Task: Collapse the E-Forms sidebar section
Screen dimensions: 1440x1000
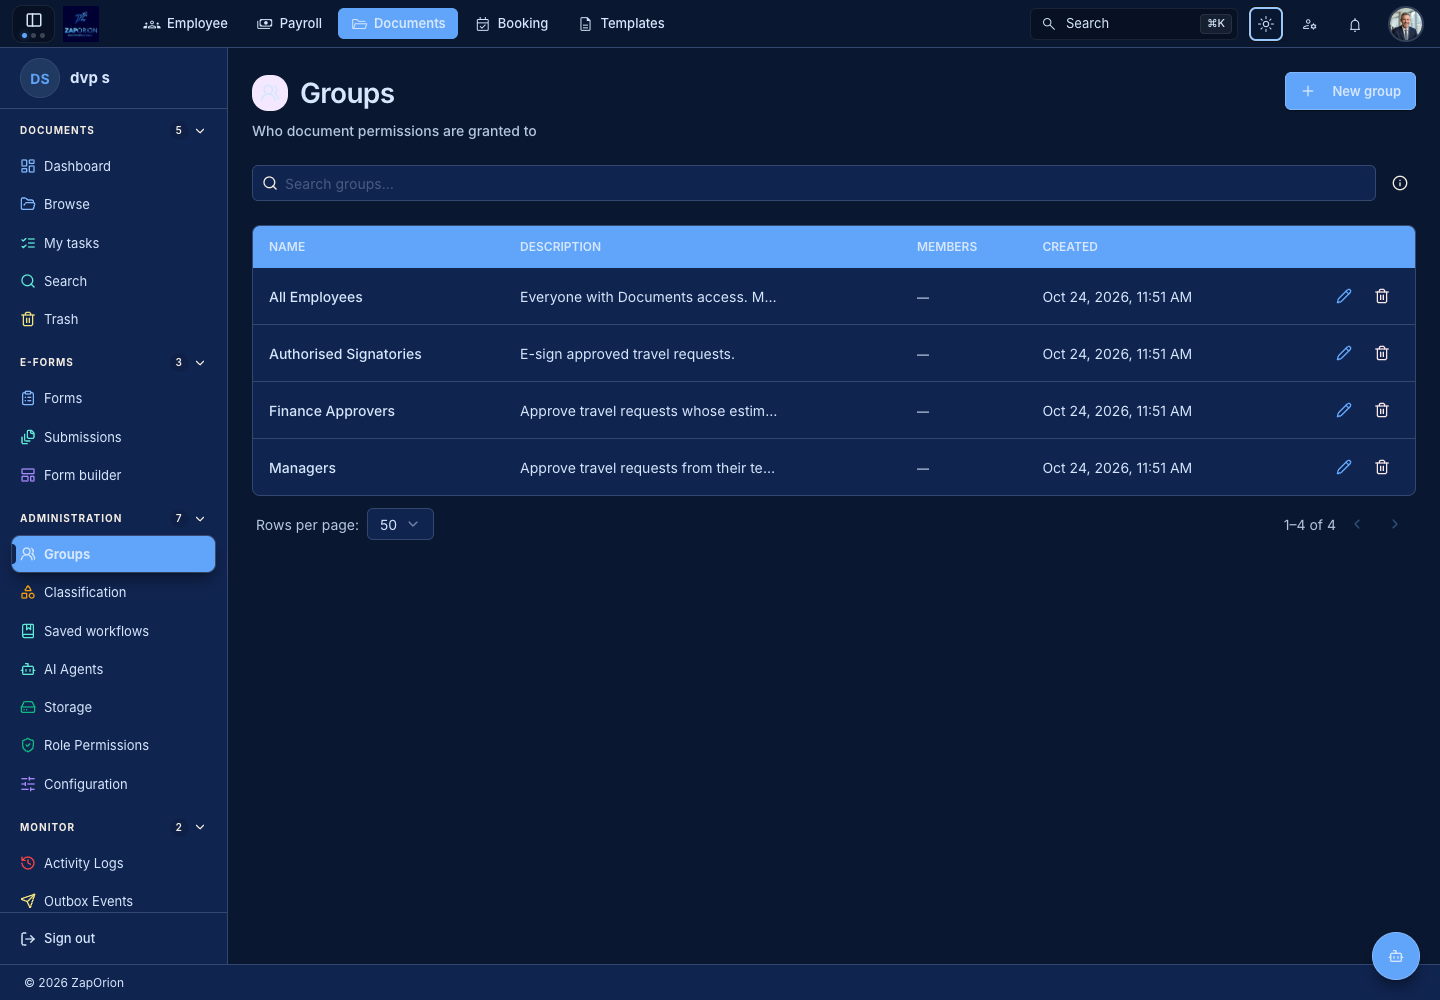Action: (200, 363)
